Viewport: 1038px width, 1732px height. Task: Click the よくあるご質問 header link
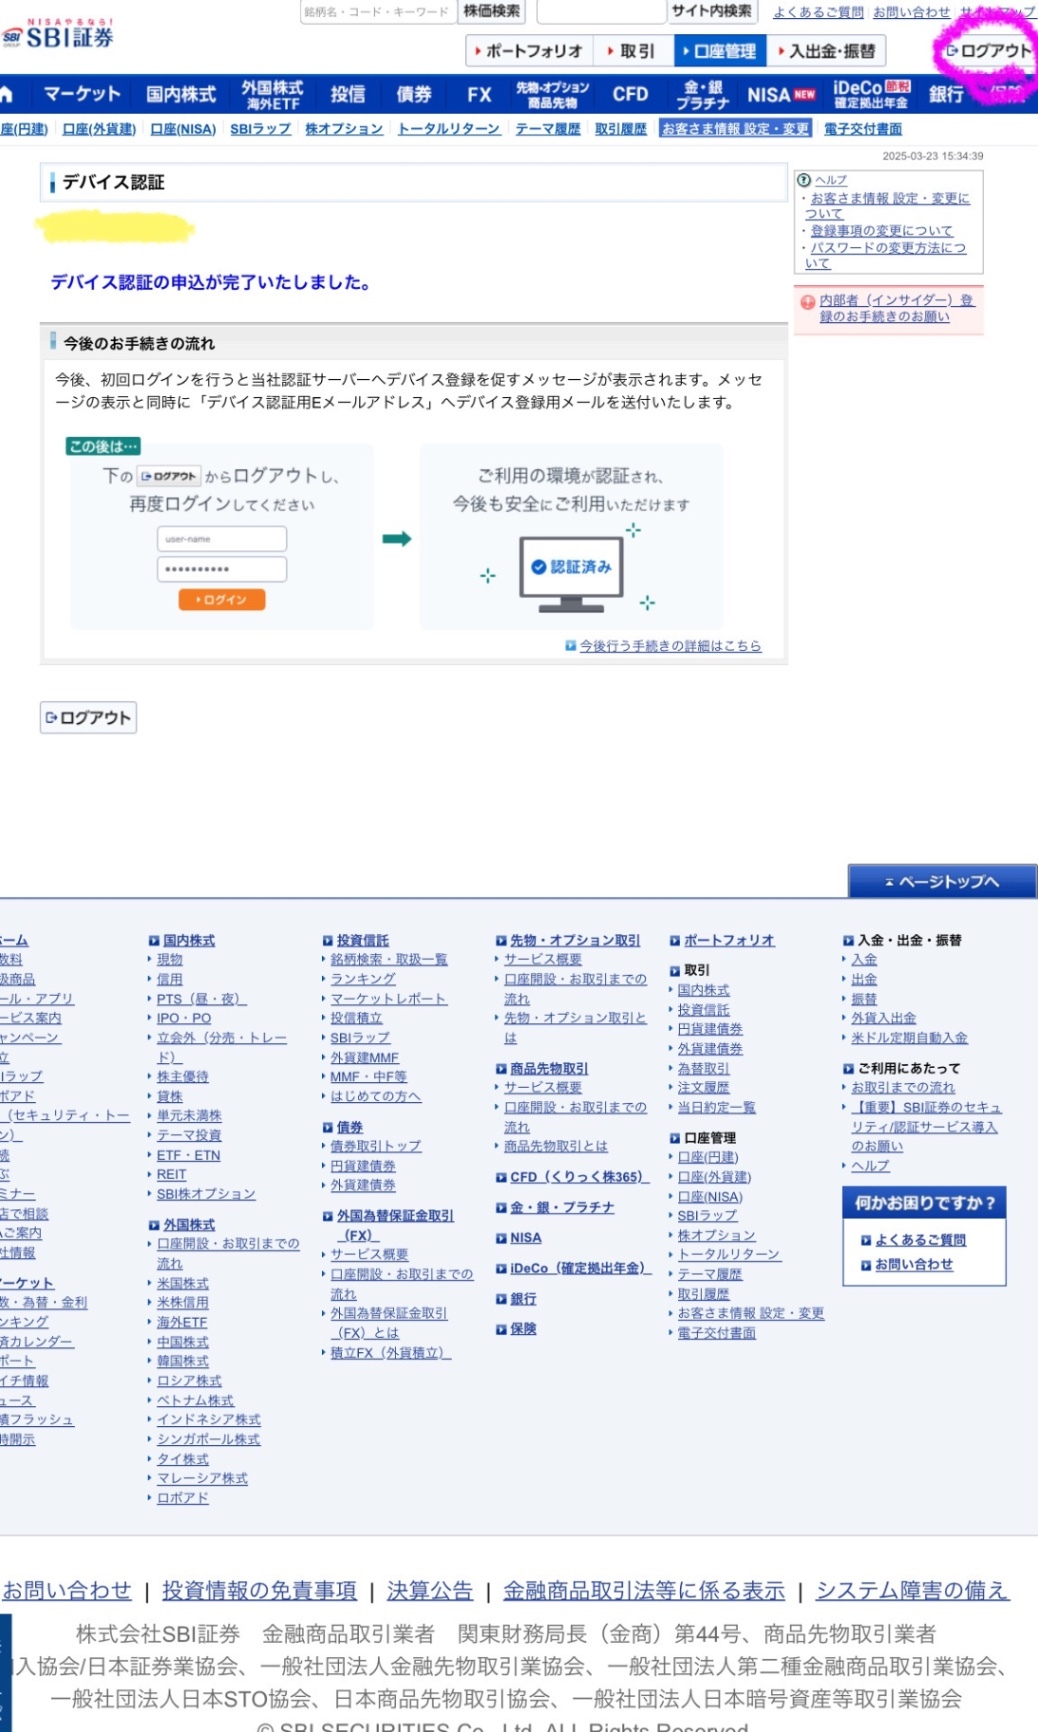(818, 12)
